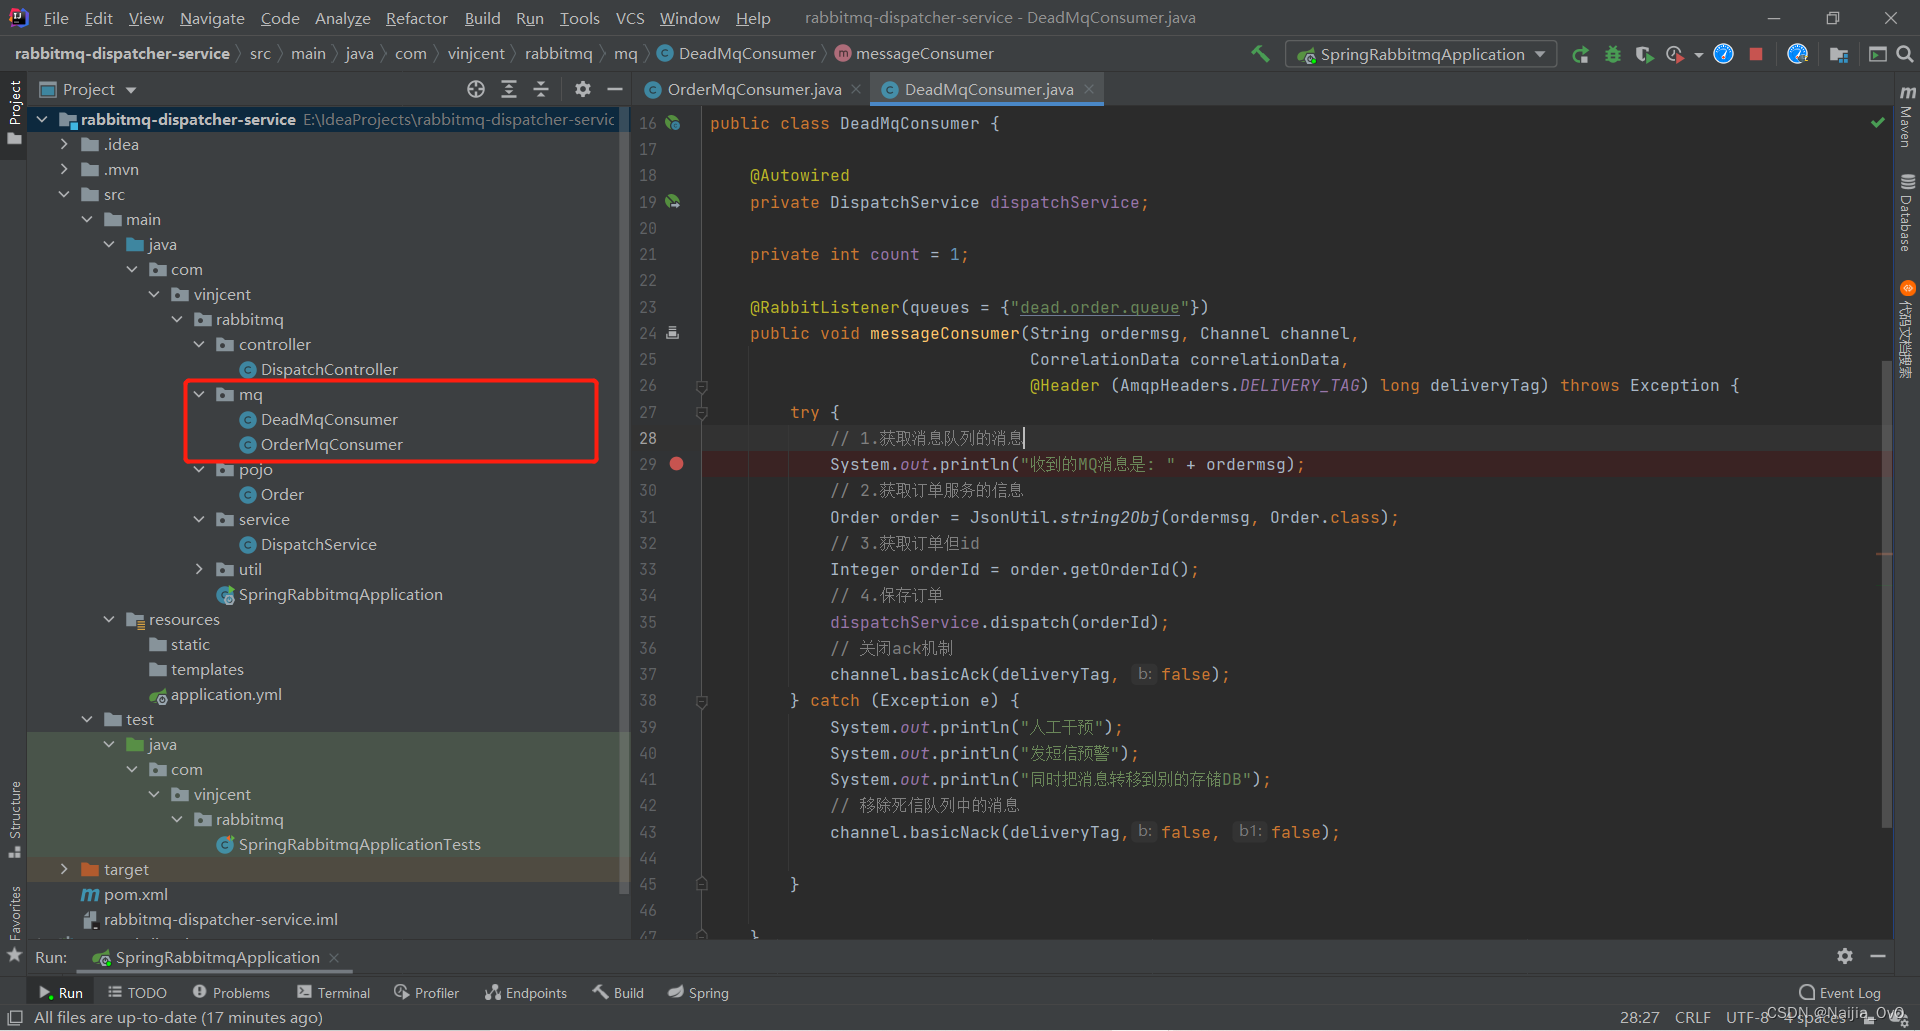This screenshot has width=1920, height=1031.
Task: Expand the target folder
Action: (64, 869)
